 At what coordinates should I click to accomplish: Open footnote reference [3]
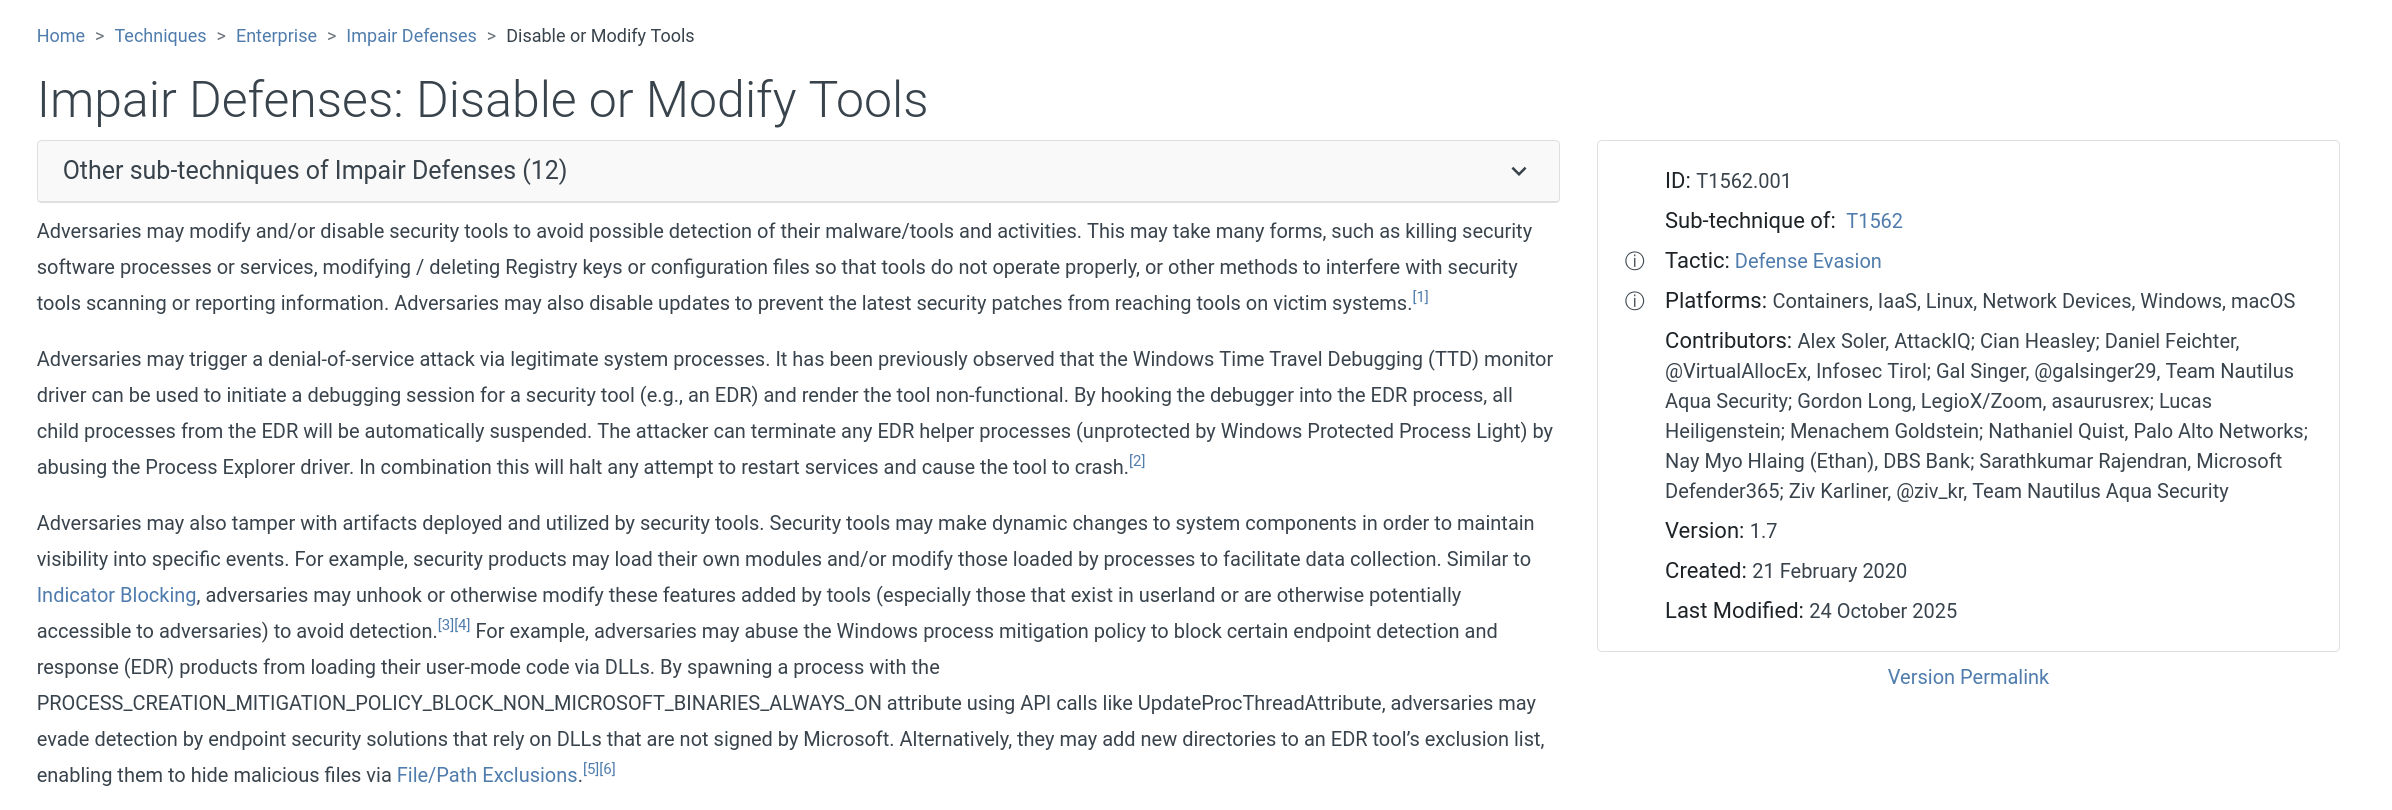[446, 625]
